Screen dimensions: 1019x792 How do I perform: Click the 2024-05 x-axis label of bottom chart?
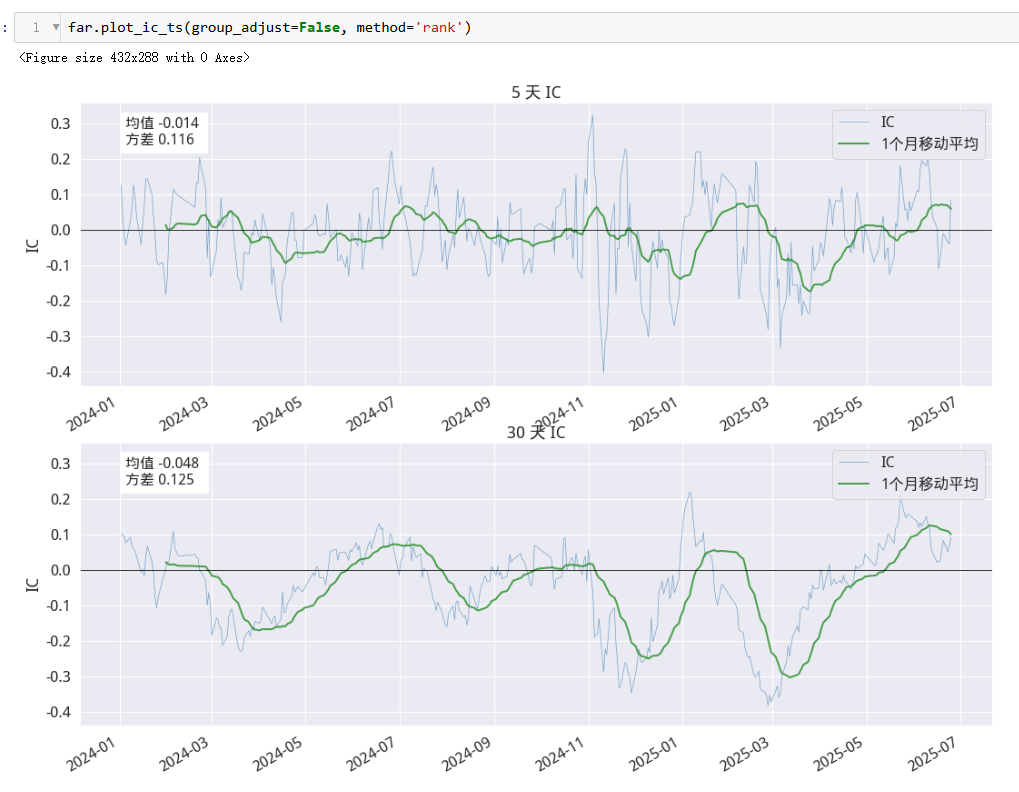[277, 754]
